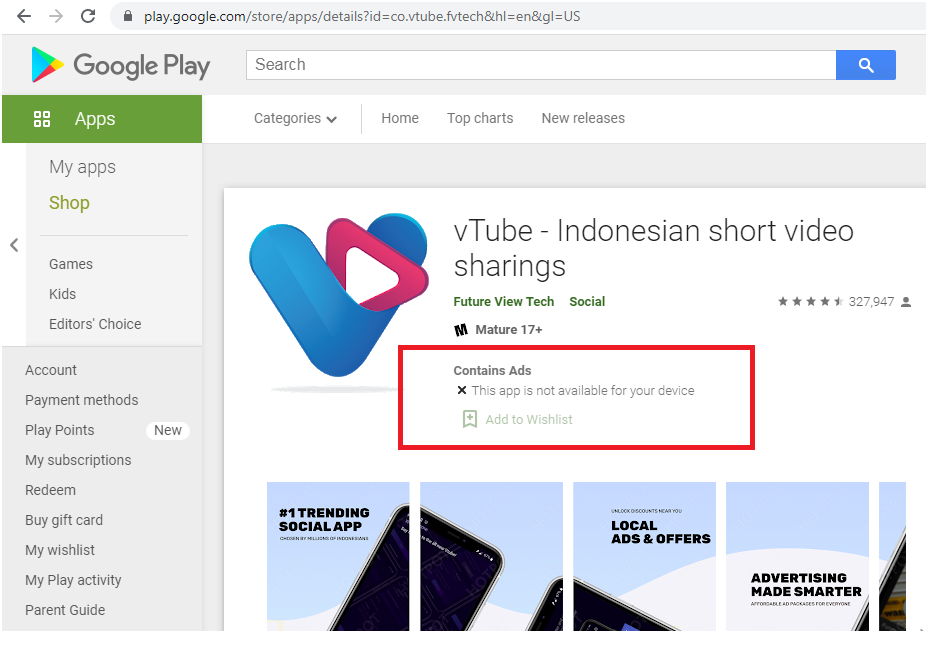Viewport: 926px width, 660px height.
Task: Click the New badge beside Play Points
Action: click(x=168, y=430)
